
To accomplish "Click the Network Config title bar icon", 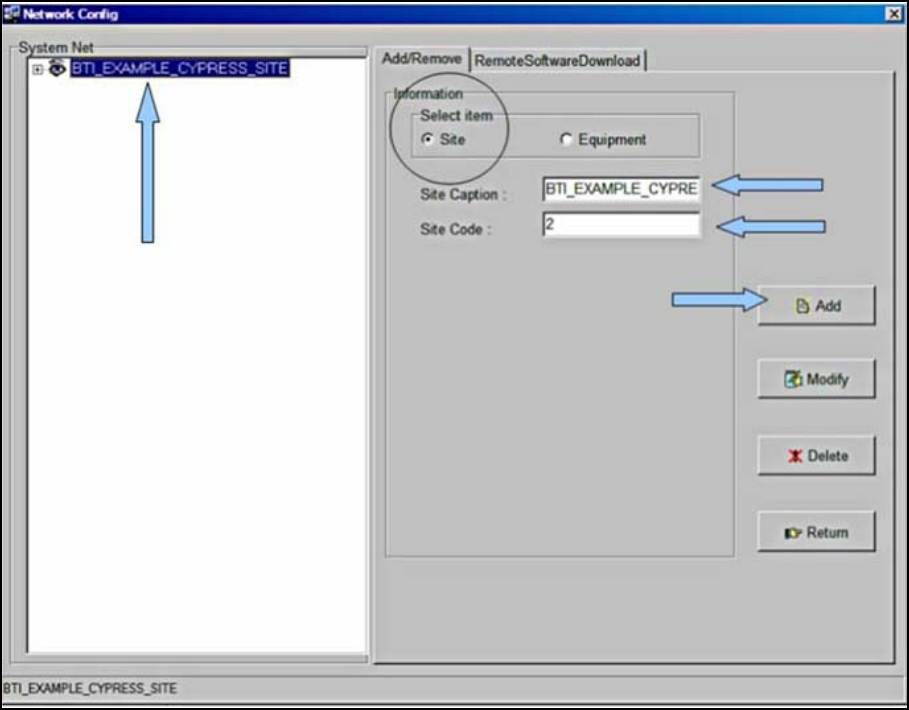I will [11, 14].
